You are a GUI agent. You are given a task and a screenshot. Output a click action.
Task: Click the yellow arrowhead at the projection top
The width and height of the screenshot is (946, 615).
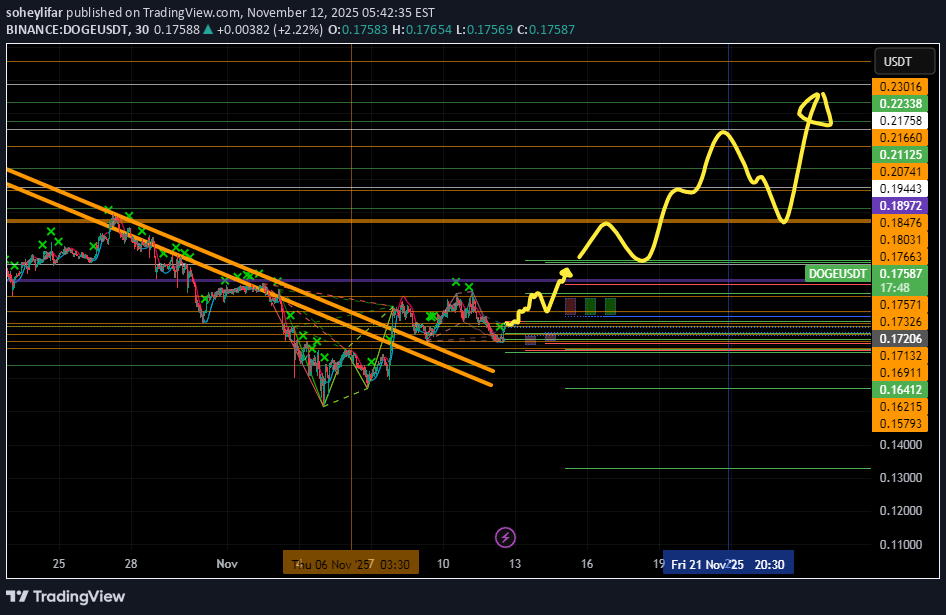point(818,110)
